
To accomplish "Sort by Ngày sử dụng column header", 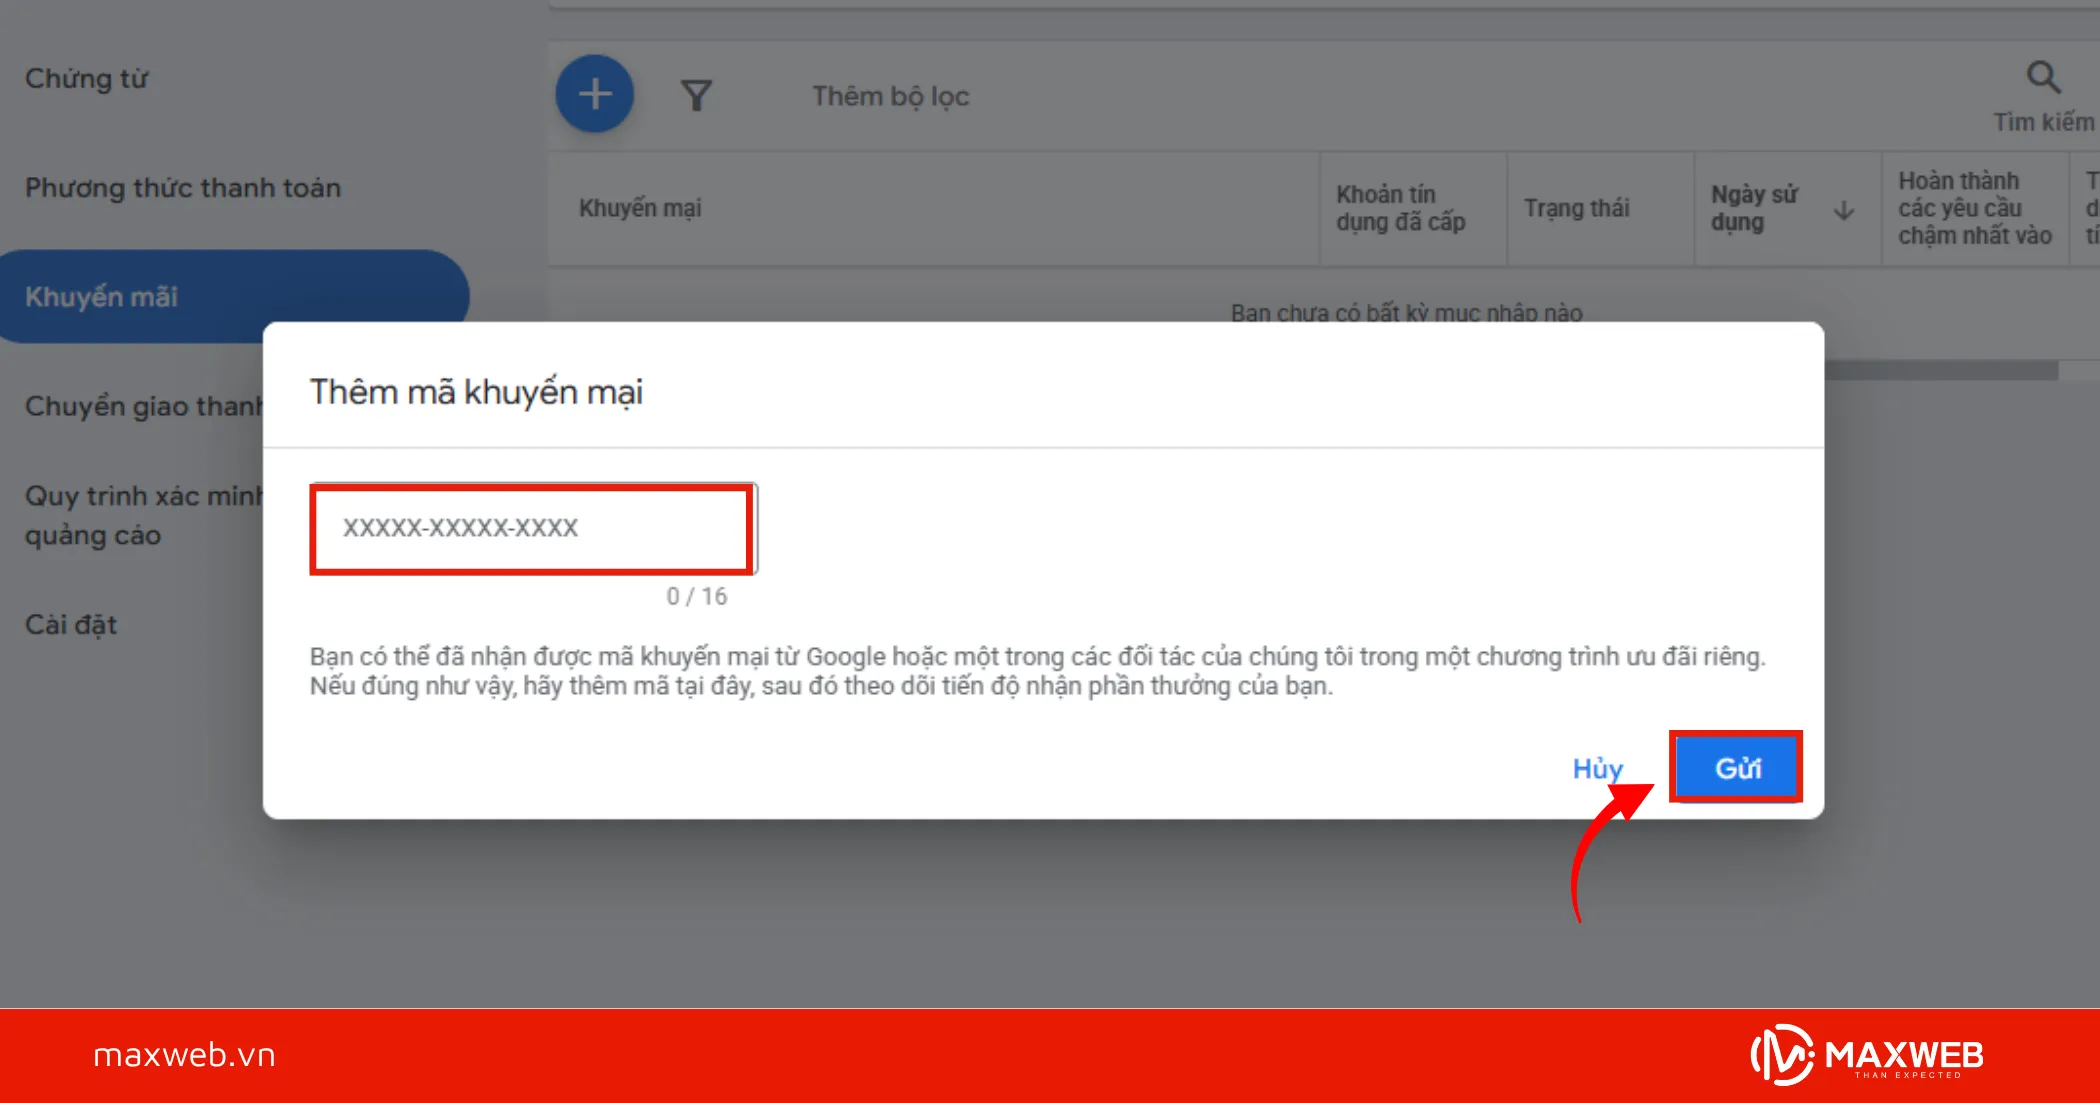I will (x=1754, y=208).
